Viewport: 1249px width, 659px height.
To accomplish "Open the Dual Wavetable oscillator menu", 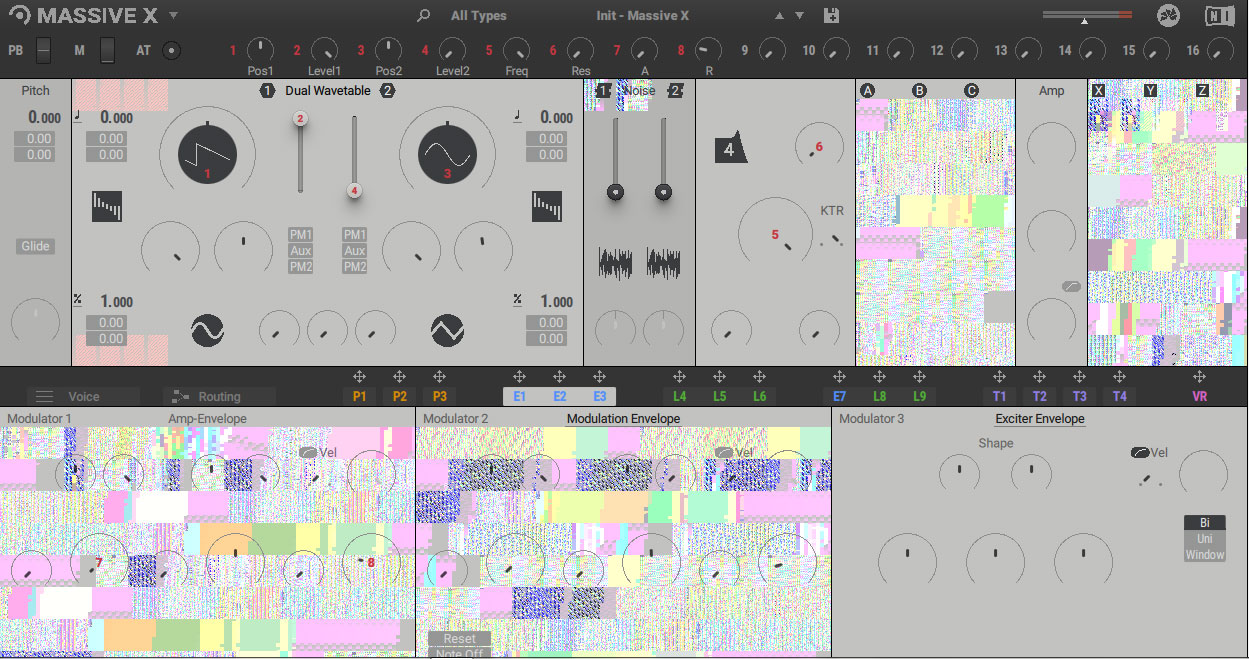I will (x=327, y=91).
